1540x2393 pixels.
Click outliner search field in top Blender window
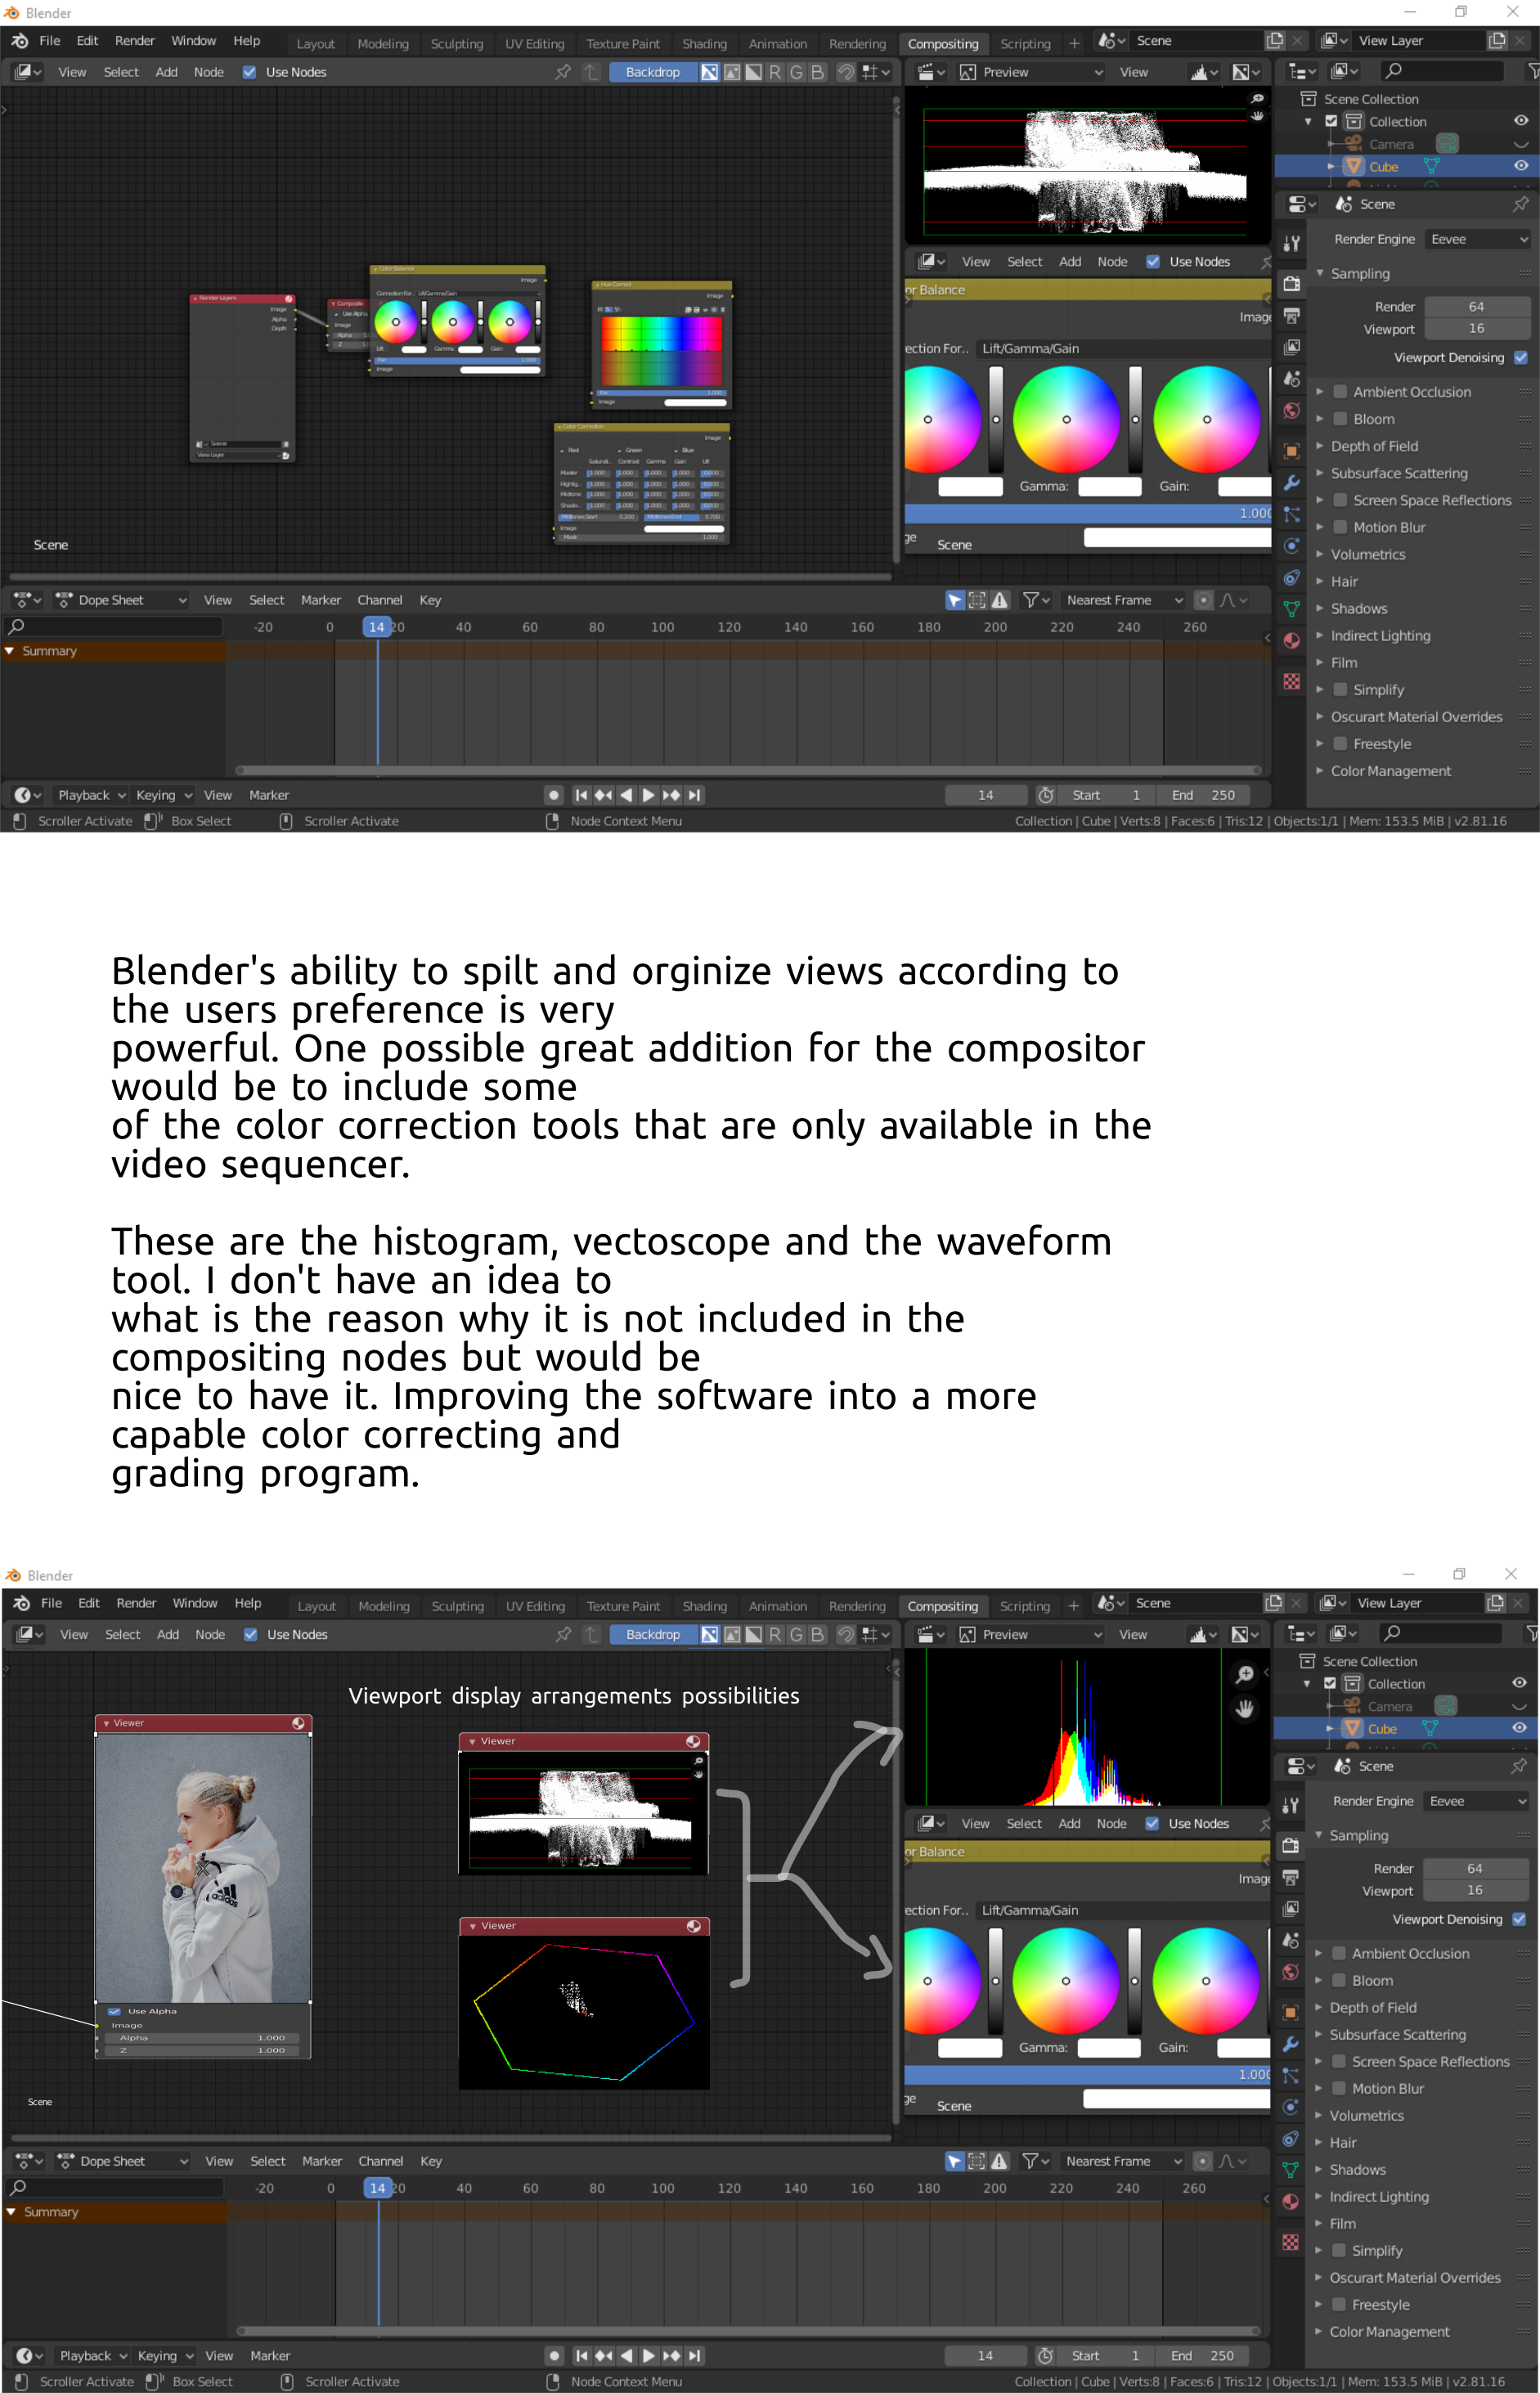point(1441,71)
